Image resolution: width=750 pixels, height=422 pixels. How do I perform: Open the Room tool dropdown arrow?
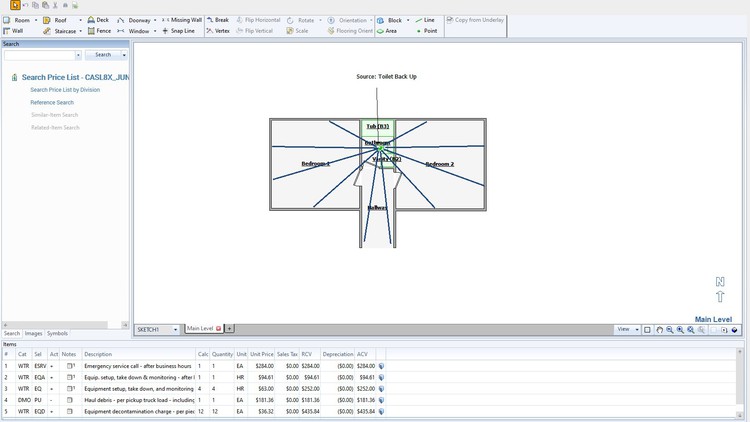pyautogui.click(x=36, y=20)
